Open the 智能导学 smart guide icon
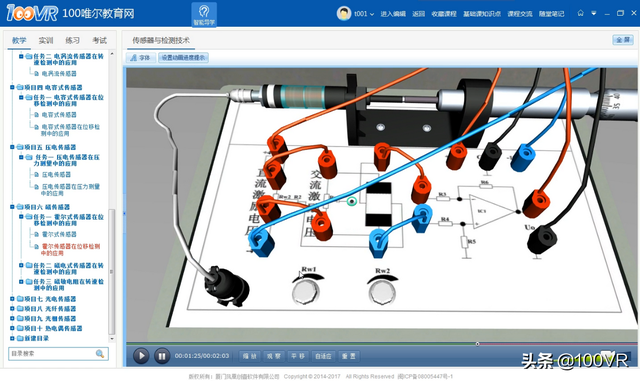The image size is (640, 381). [x=204, y=14]
